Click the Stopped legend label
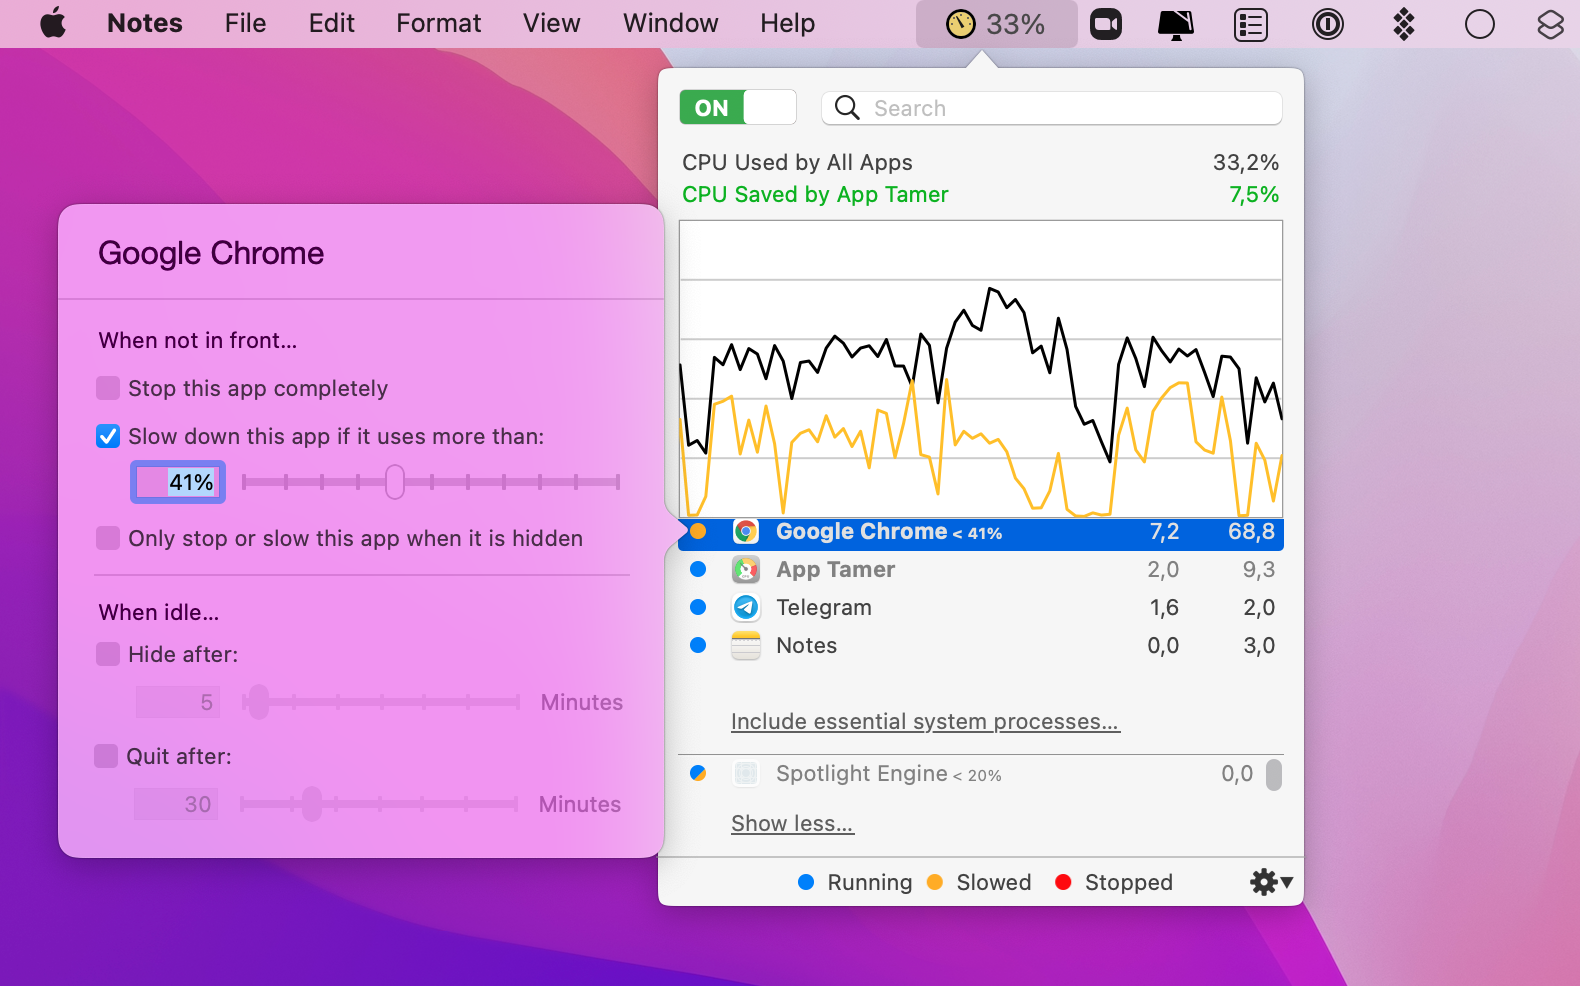Viewport: 1580px width, 986px height. [x=1129, y=882]
